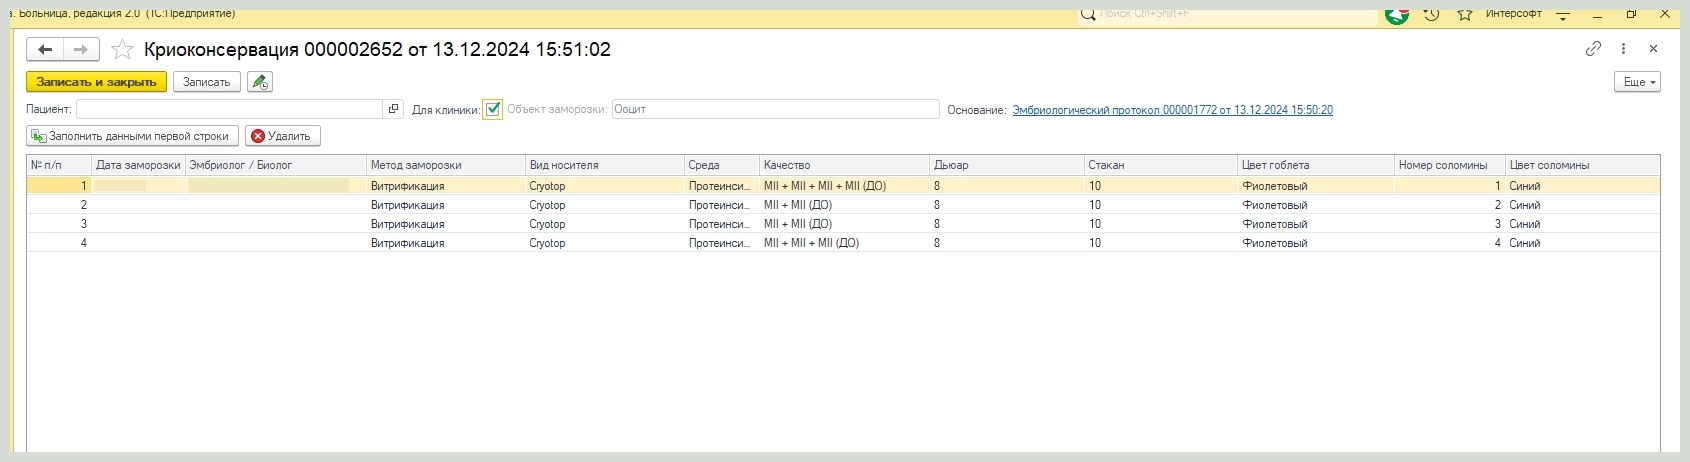Expand the Еще dropdown menu
1690x462 pixels.
[x=1637, y=82]
